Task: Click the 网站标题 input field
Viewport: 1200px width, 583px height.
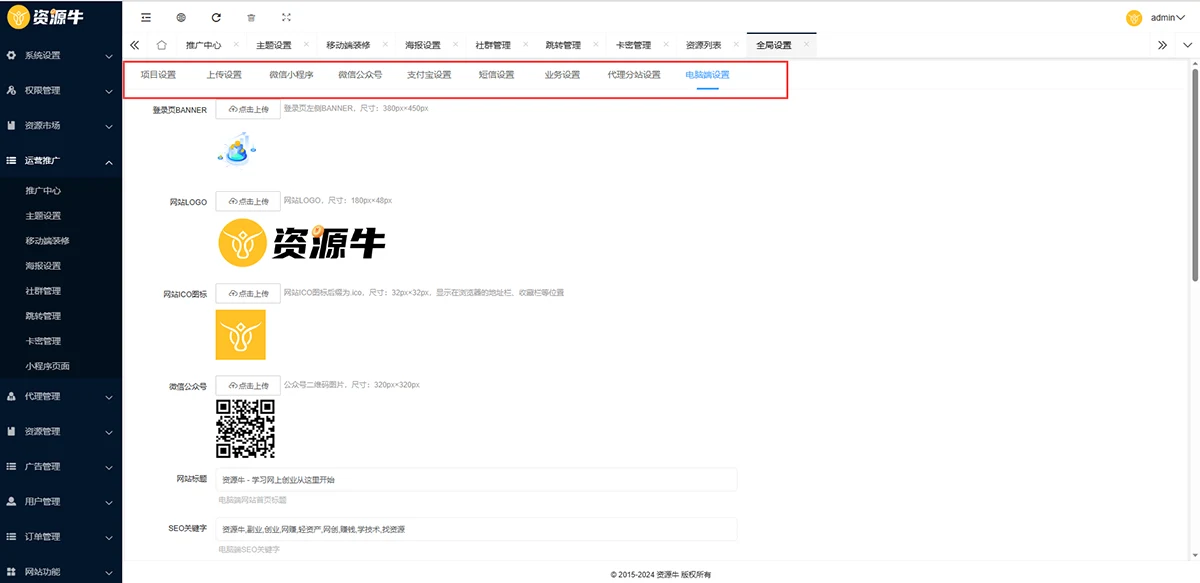Action: point(476,480)
